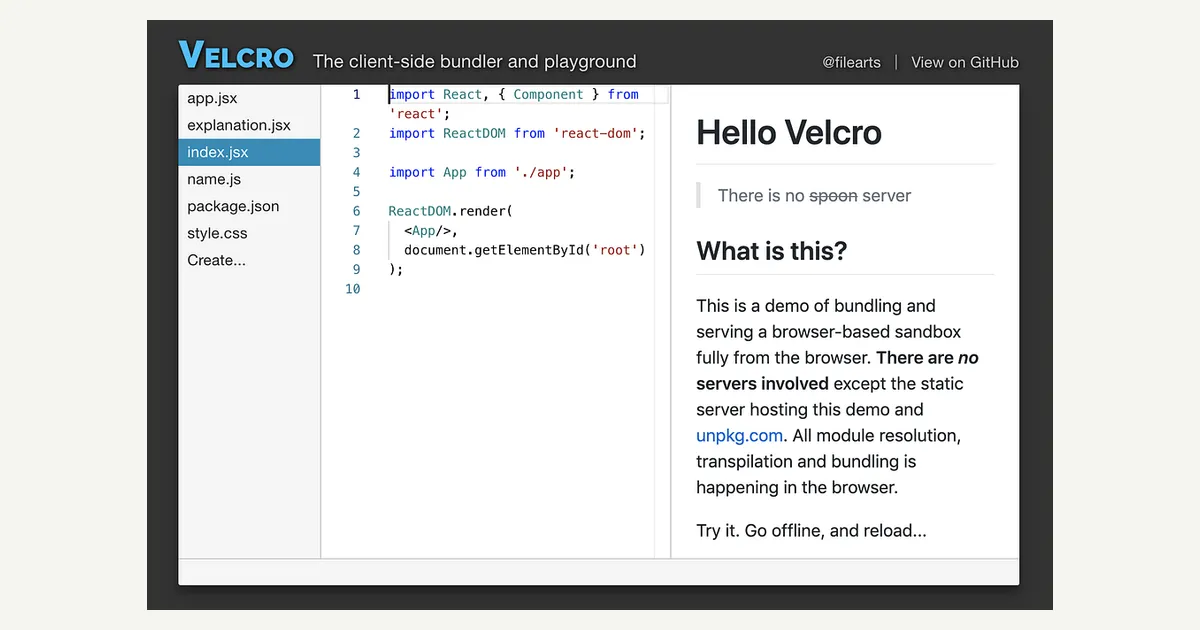This screenshot has width=1200, height=630.
Task: Click line number 4 in the editor
Action: coord(356,172)
